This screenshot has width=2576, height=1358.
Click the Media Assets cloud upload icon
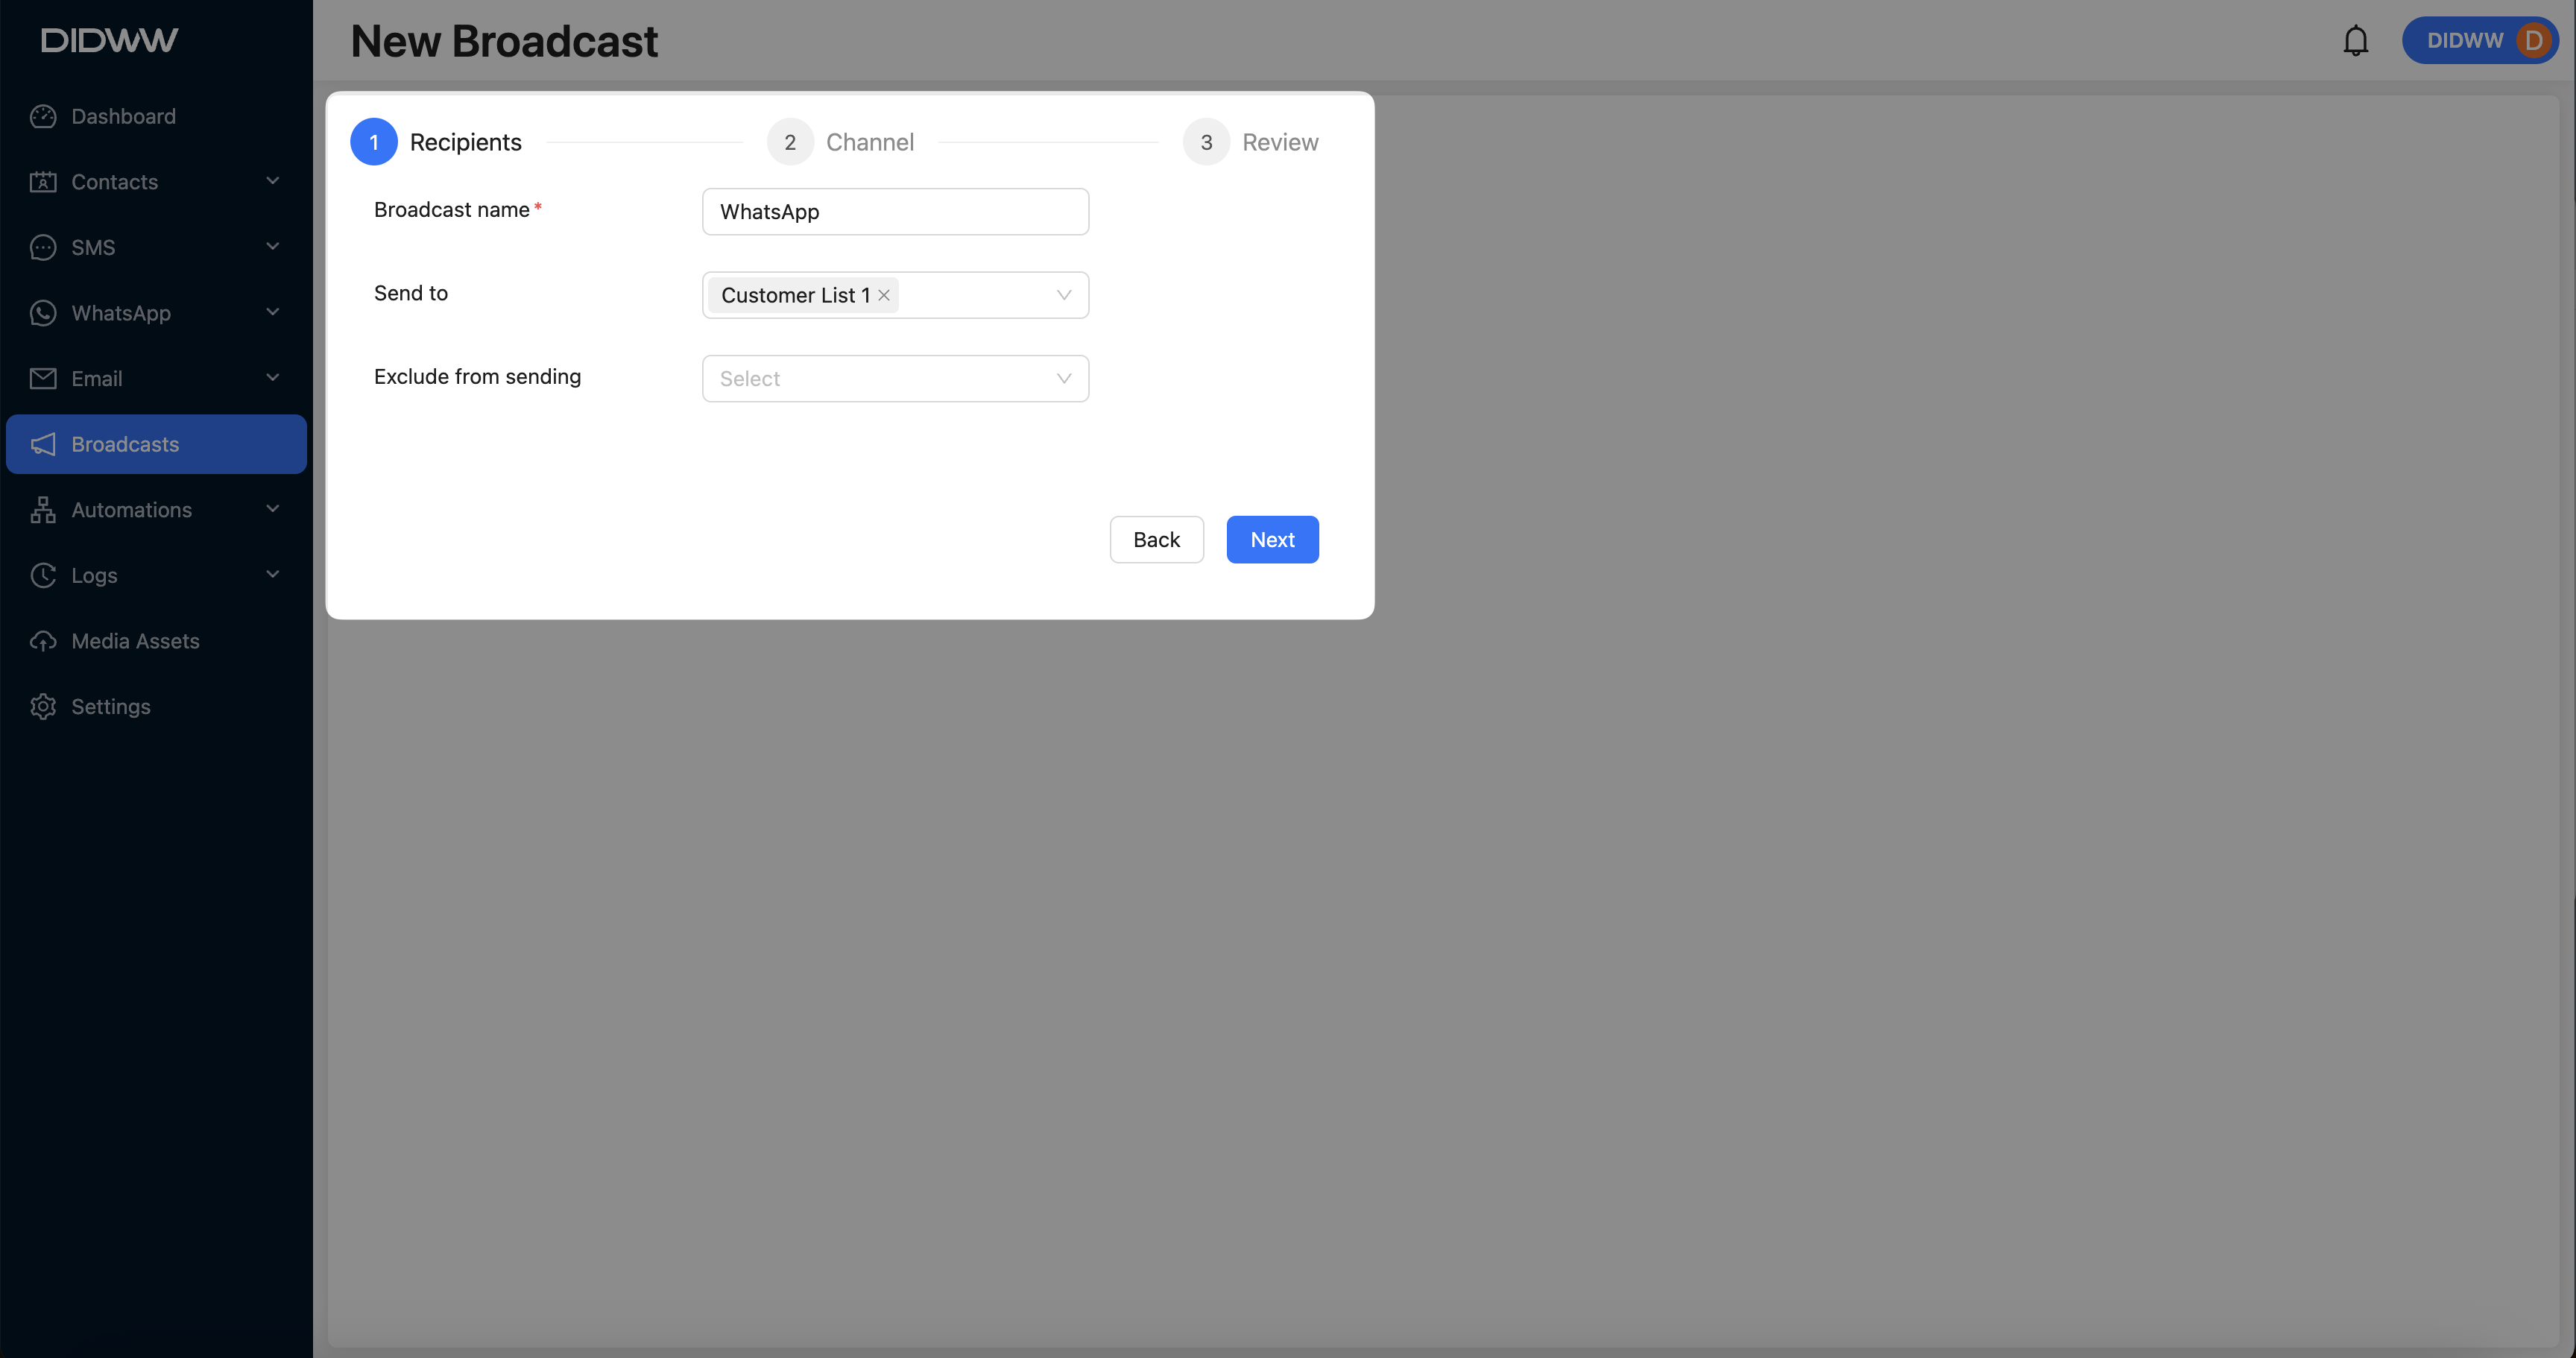pyautogui.click(x=43, y=641)
